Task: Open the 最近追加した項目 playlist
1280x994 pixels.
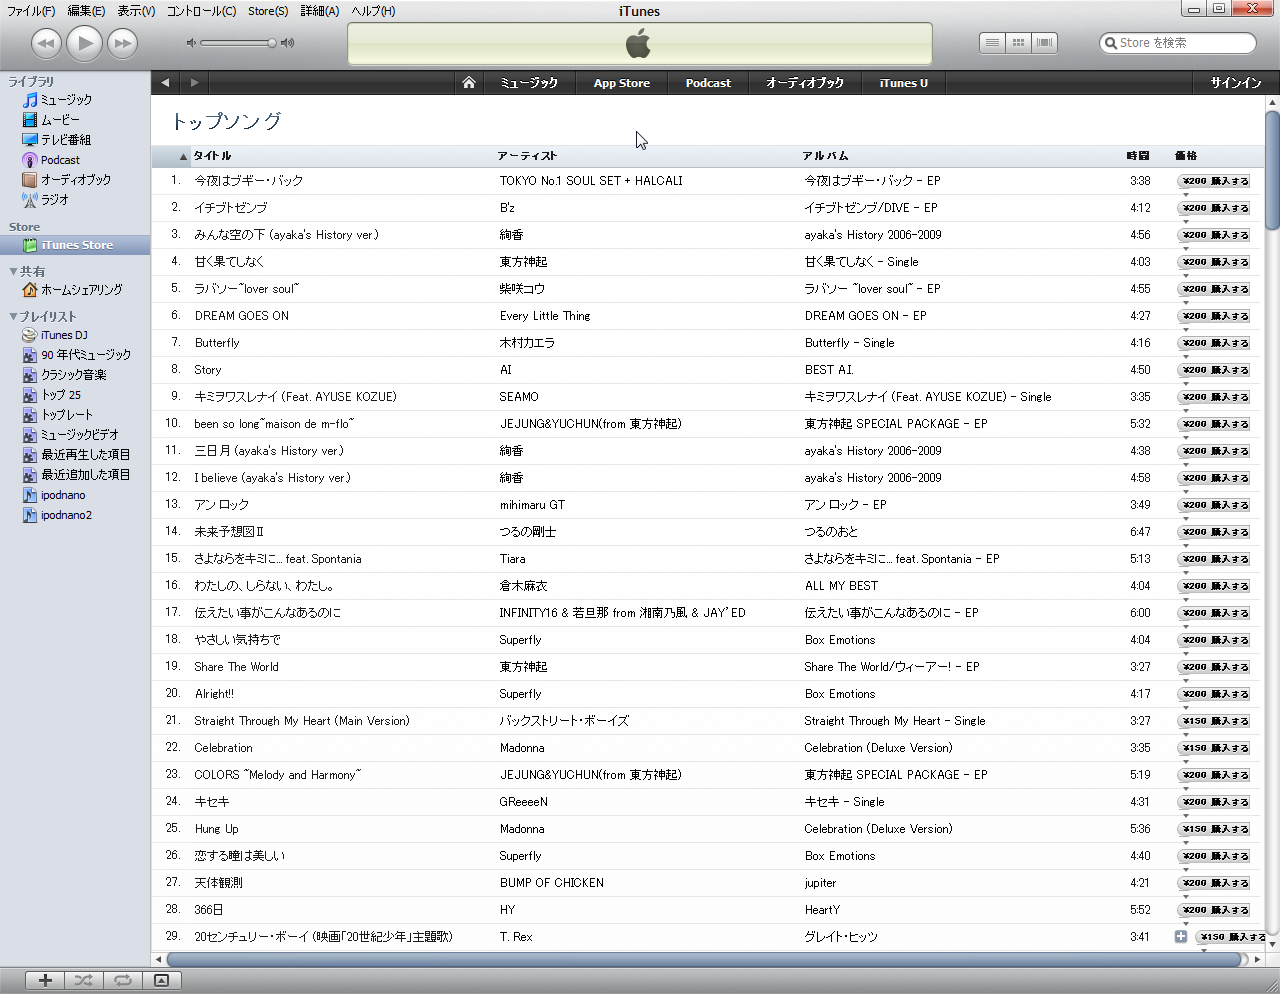Action: (x=85, y=475)
